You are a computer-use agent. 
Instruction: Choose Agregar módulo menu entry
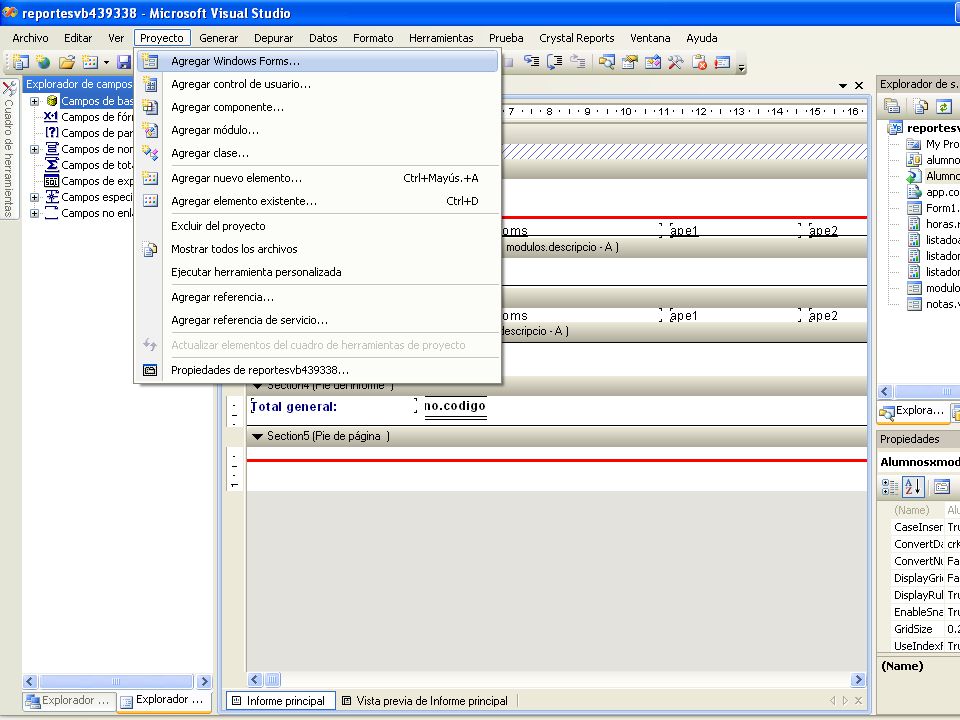(x=317, y=130)
